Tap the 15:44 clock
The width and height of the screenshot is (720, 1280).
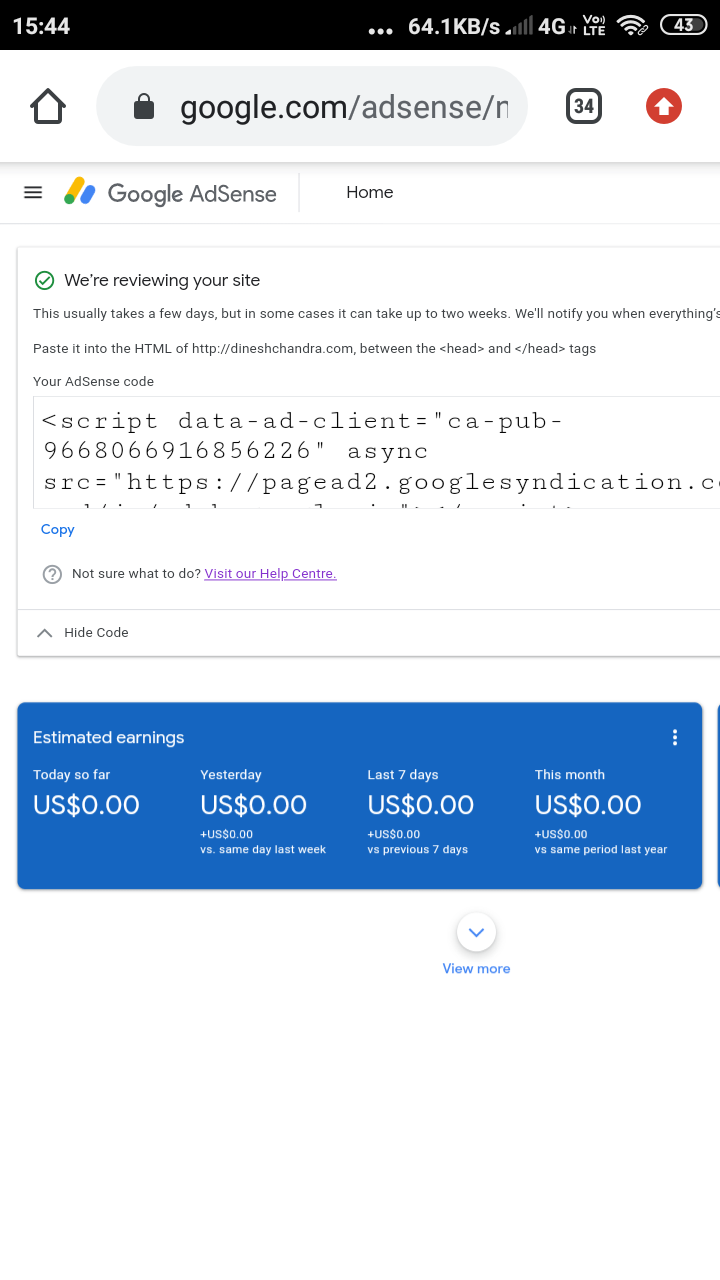tap(41, 26)
